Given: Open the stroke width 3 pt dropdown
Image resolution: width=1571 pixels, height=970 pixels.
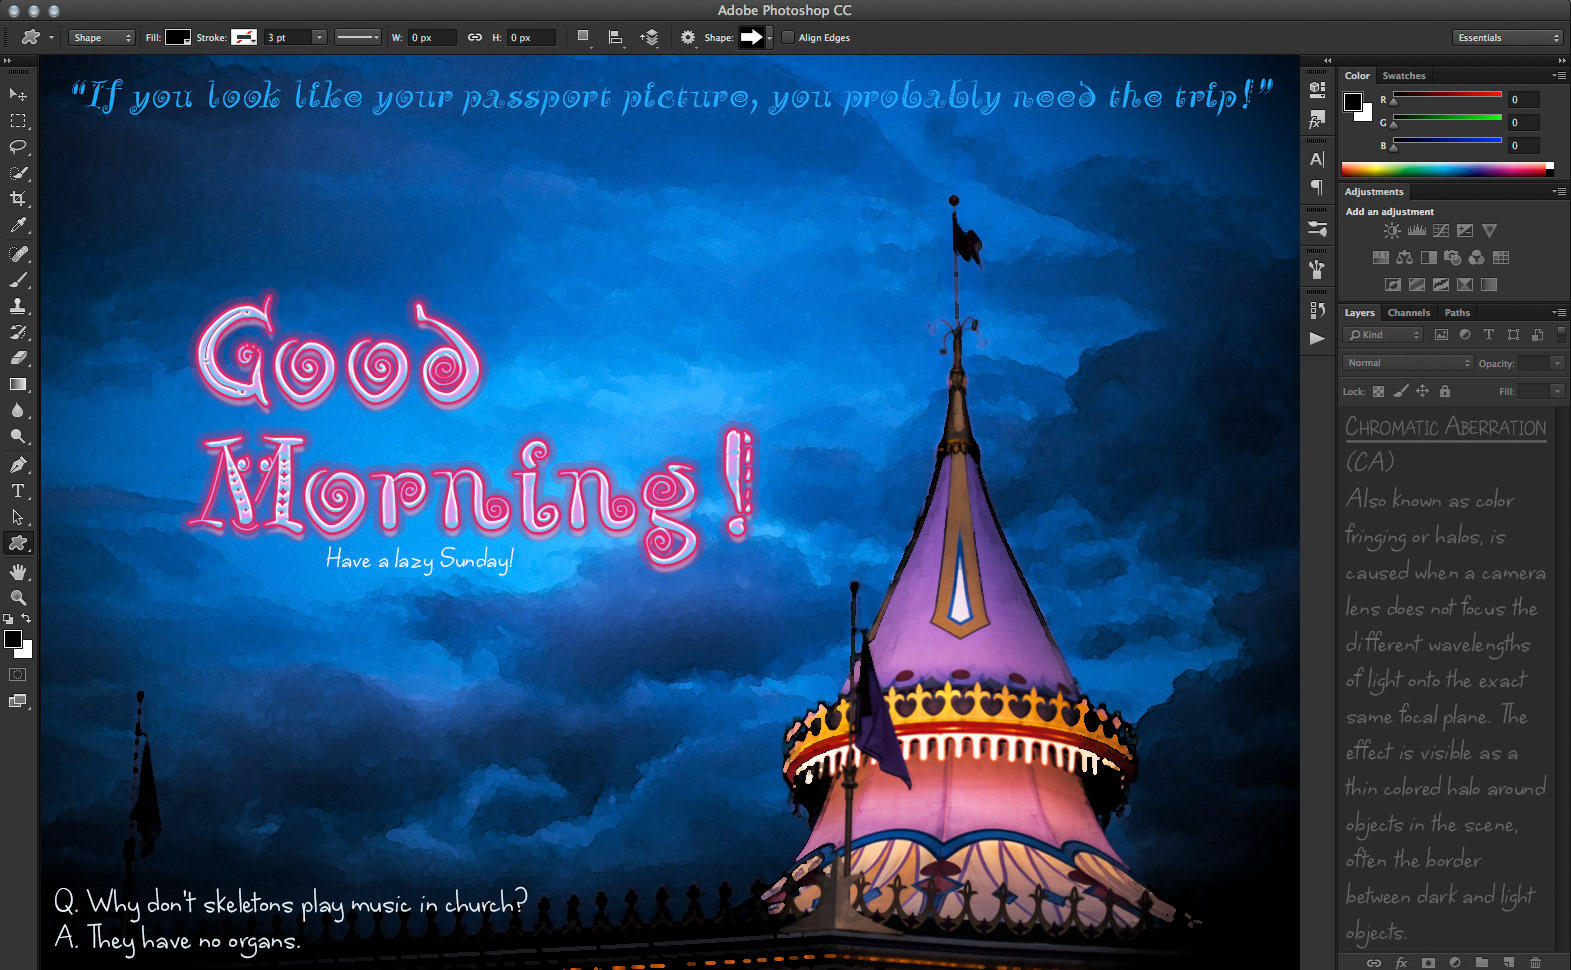Looking at the screenshot, I should [x=319, y=38].
